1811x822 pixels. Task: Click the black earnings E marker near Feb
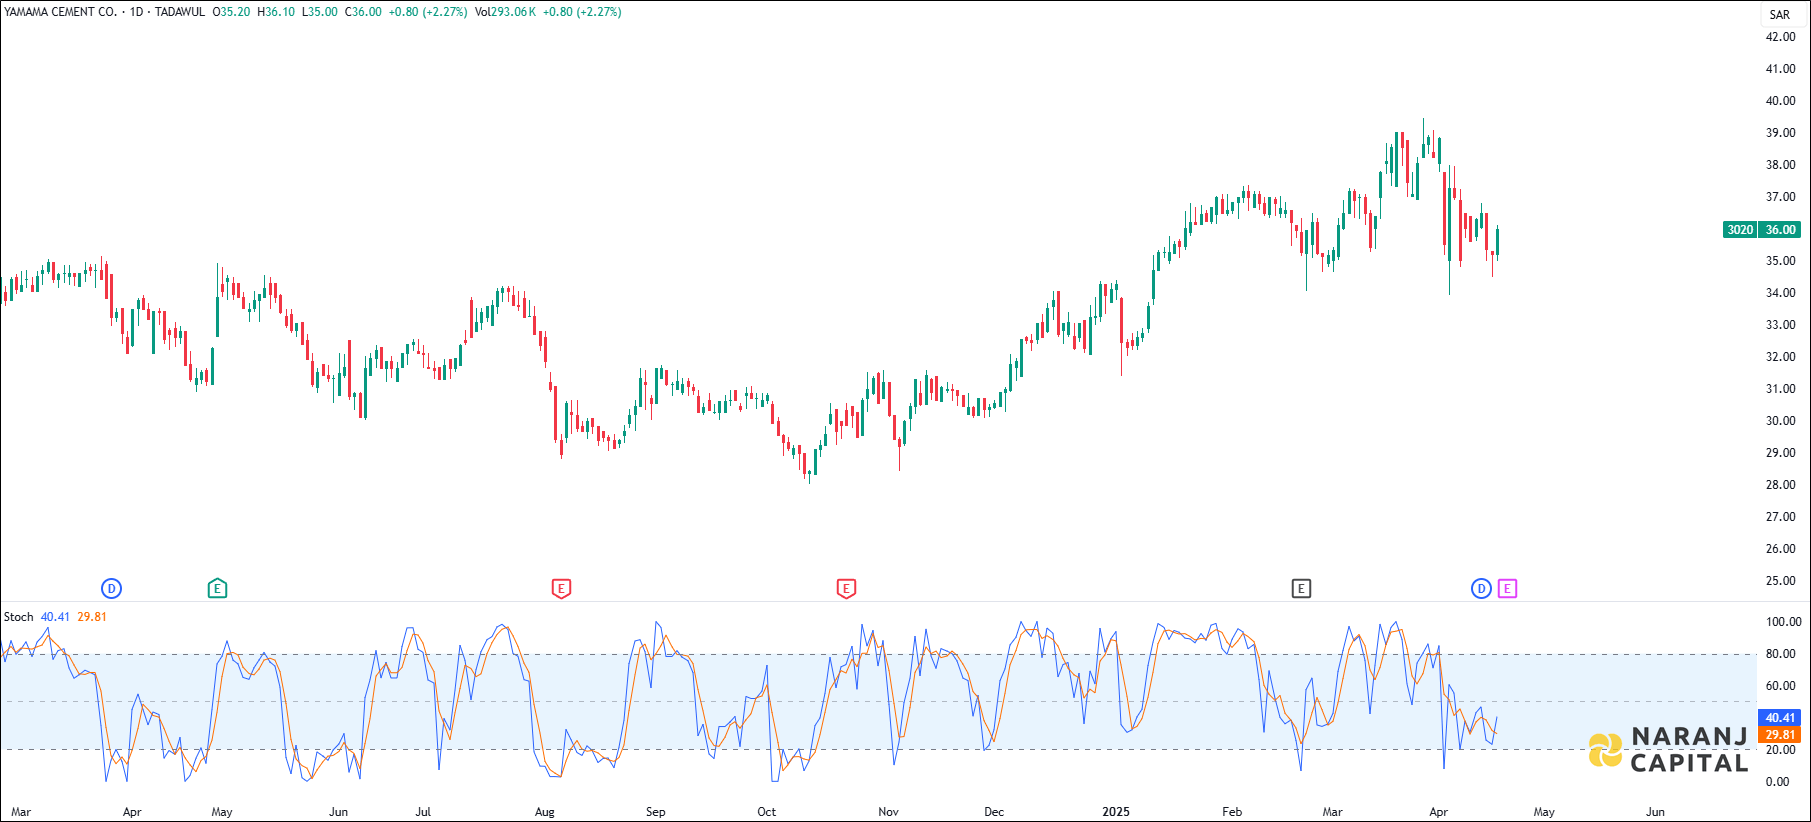pyautogui.click(x=1301, y=589)
